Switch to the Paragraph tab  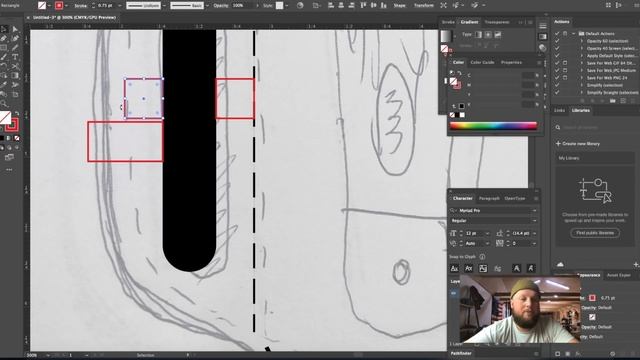[x=489, y=198]
